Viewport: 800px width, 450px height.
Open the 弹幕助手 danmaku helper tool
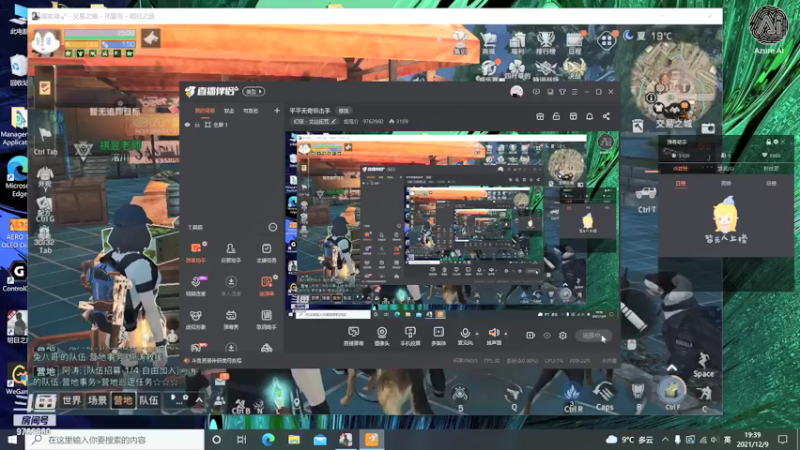pyautogui.click(x=196, y=253)
